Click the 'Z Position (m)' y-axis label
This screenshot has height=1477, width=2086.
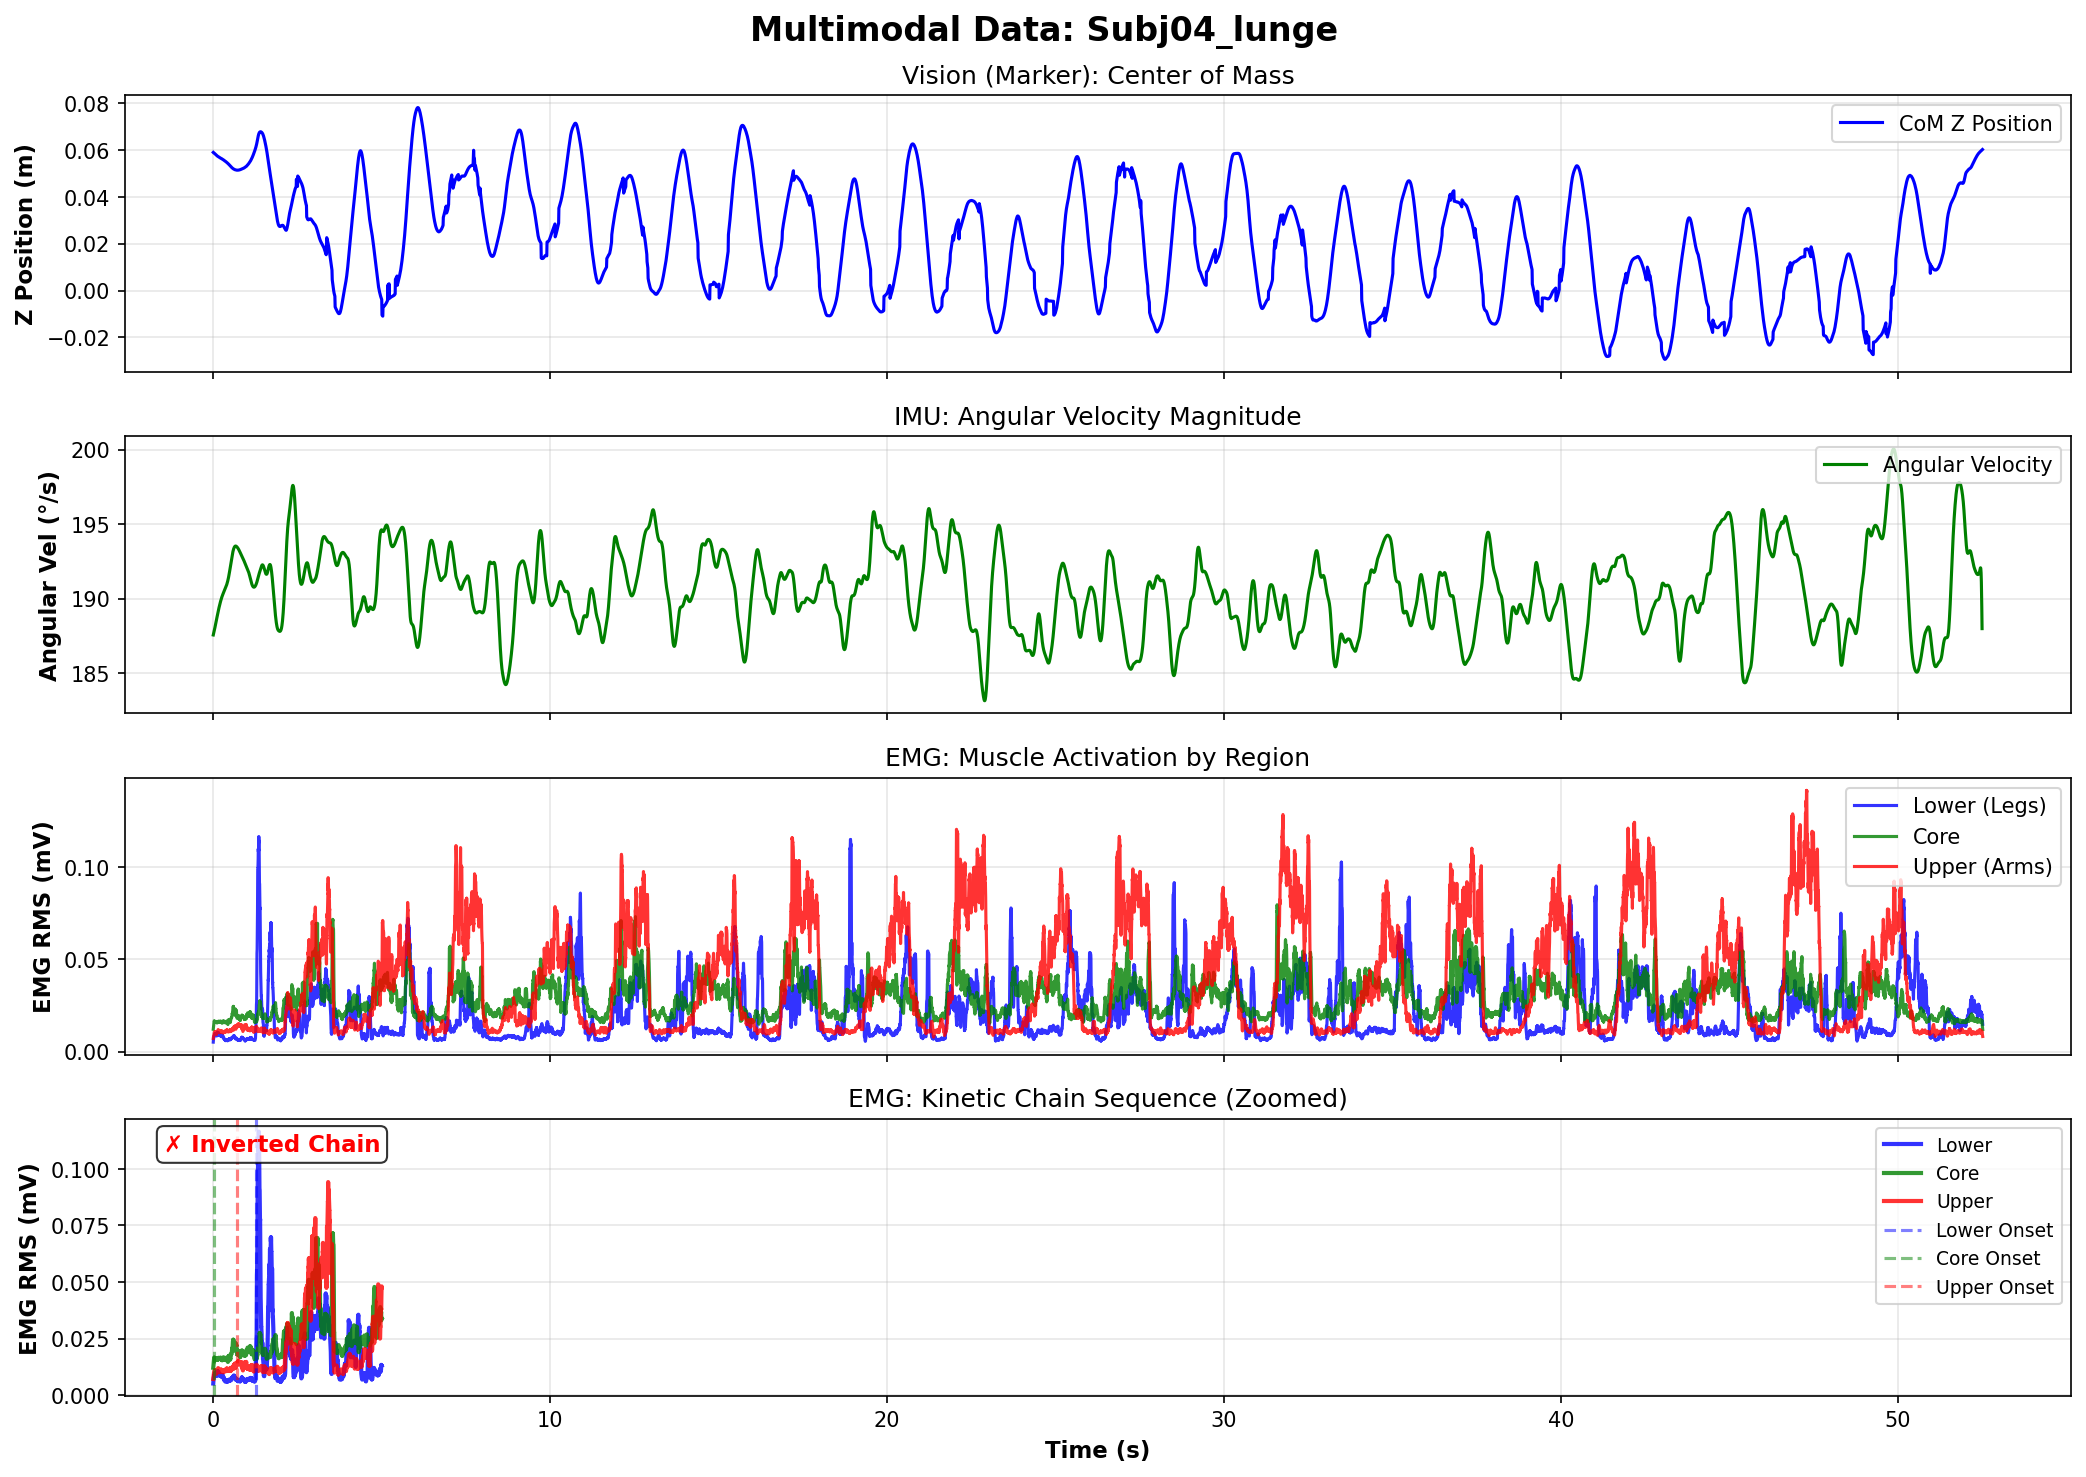coord(25,234)
